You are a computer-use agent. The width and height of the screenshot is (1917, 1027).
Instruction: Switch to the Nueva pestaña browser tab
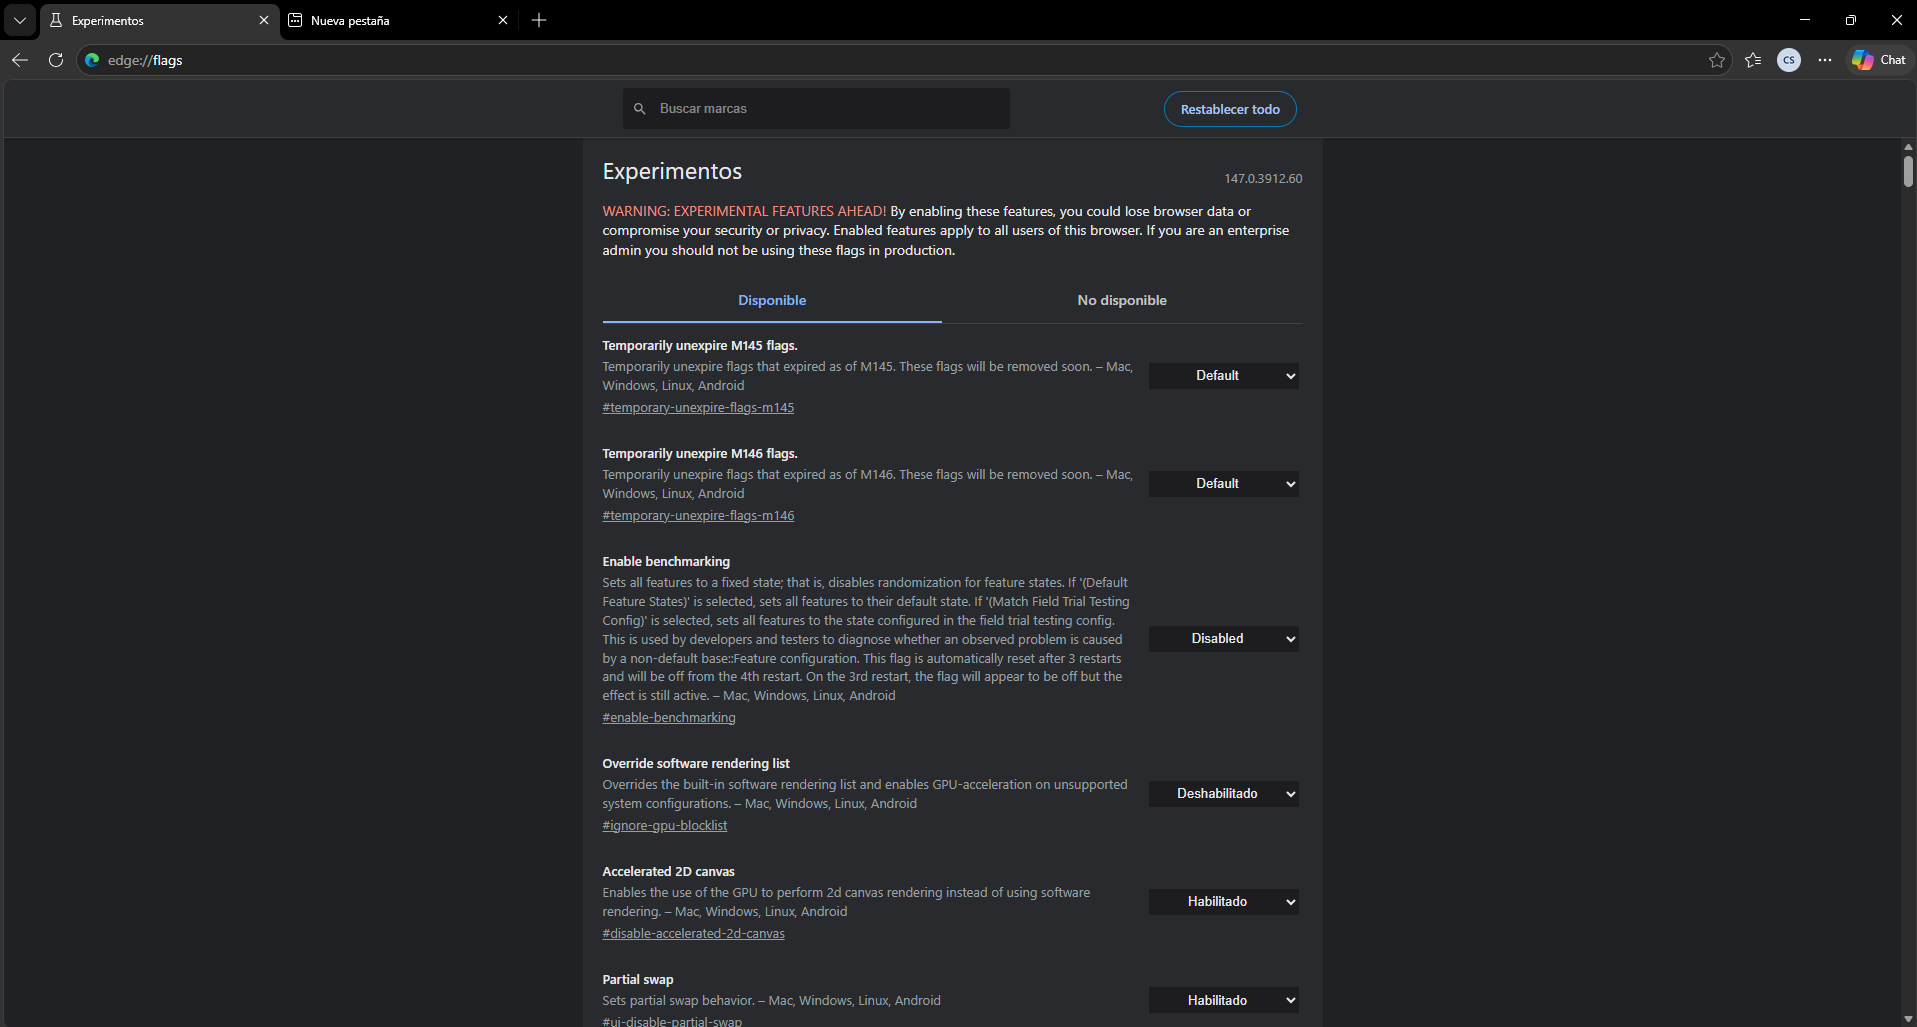[390, 20]
